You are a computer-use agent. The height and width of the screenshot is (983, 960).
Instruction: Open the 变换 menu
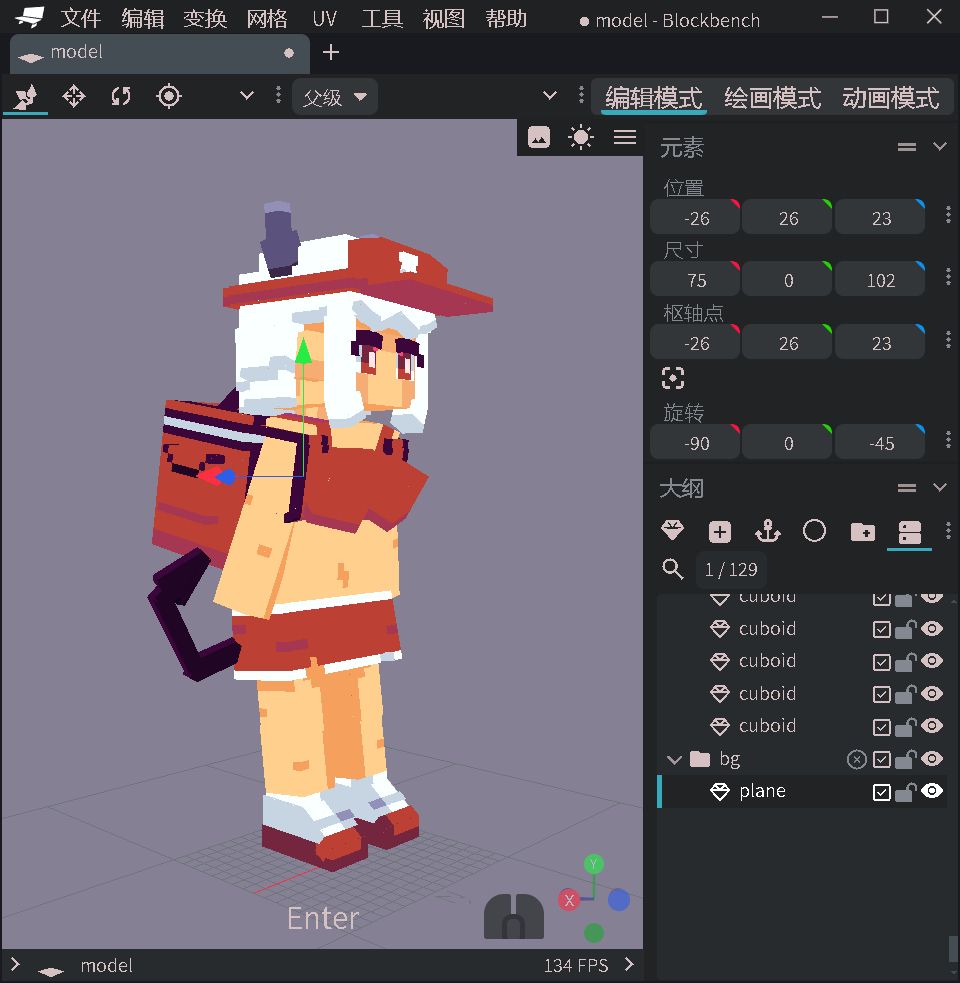point(205,19)
